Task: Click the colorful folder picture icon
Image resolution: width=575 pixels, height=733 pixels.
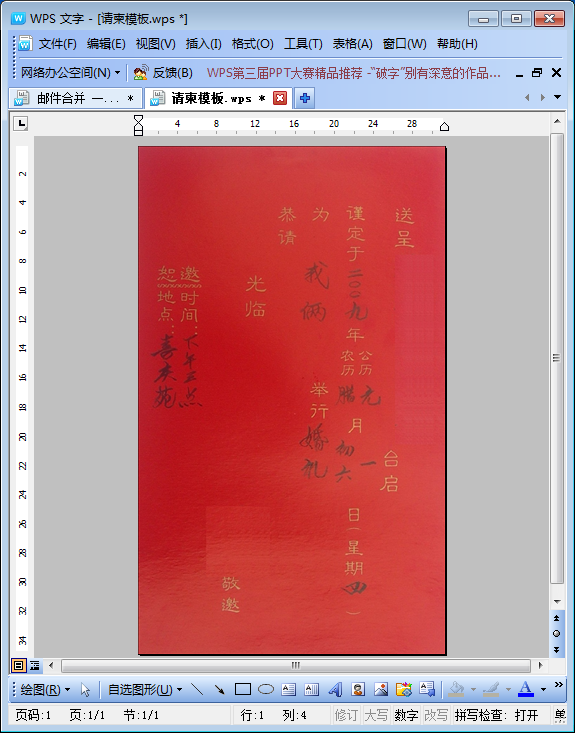Action: tap(404, 689)
